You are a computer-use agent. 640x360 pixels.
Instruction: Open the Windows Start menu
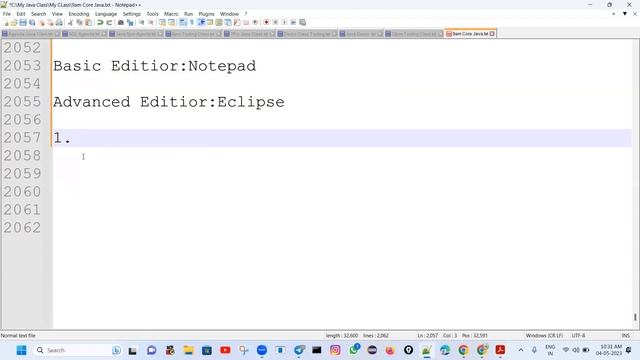(21, 350)
